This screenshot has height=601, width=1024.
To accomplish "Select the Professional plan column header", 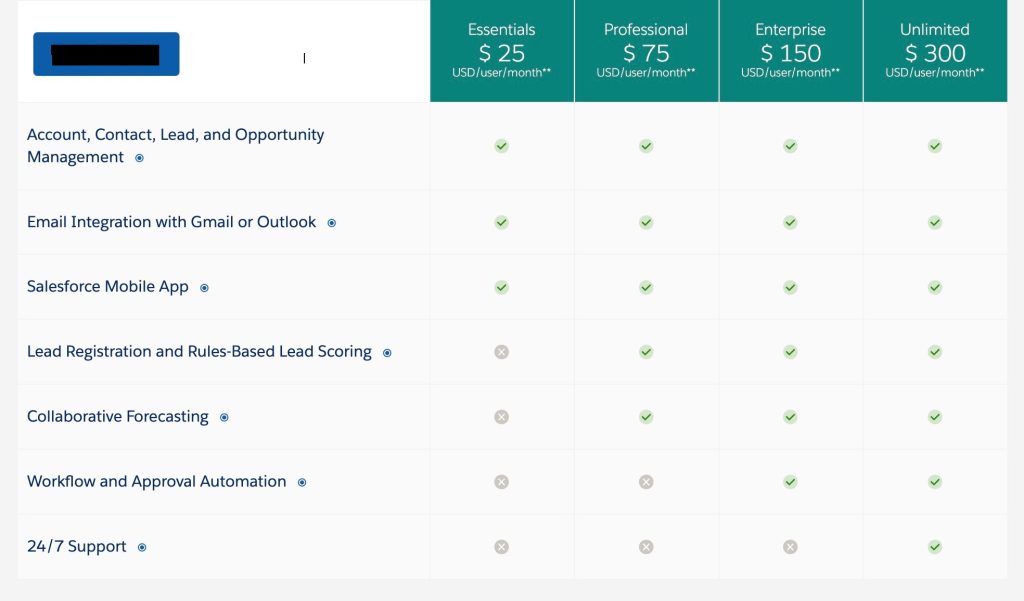I will [x=645, y=50].
